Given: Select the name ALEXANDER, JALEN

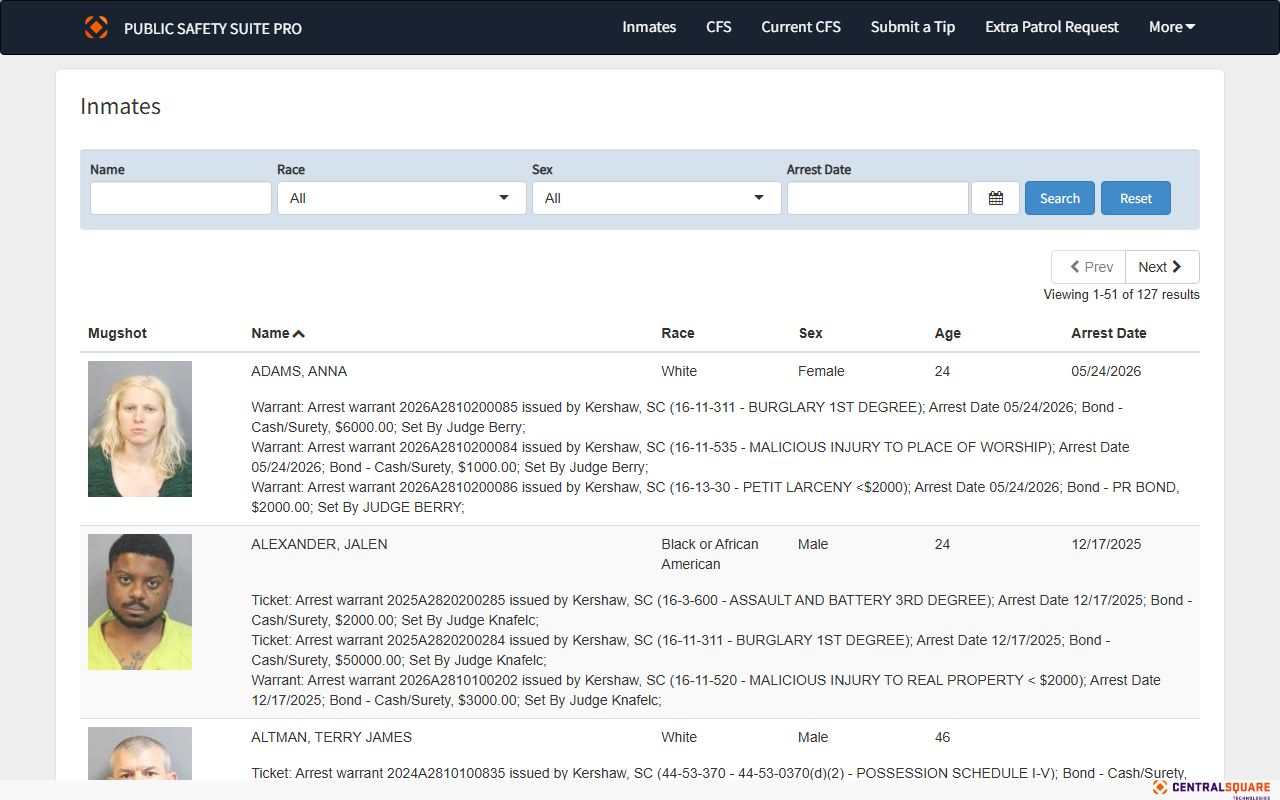Looking at the screenshot, I should click(x=319, y=544).
